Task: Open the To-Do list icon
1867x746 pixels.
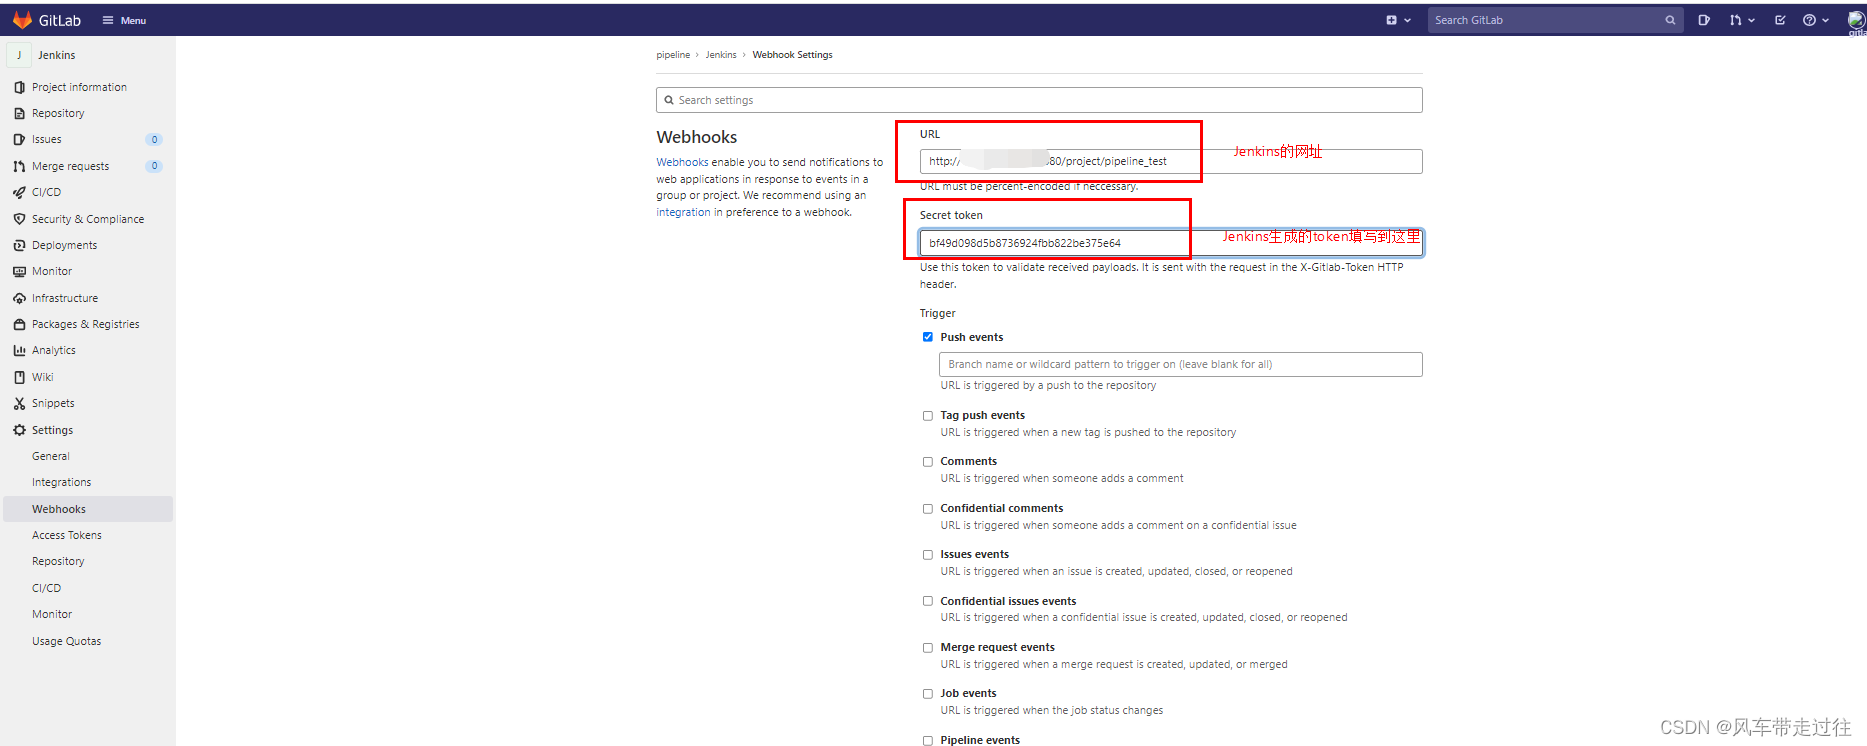Action: click(1780, 20)
